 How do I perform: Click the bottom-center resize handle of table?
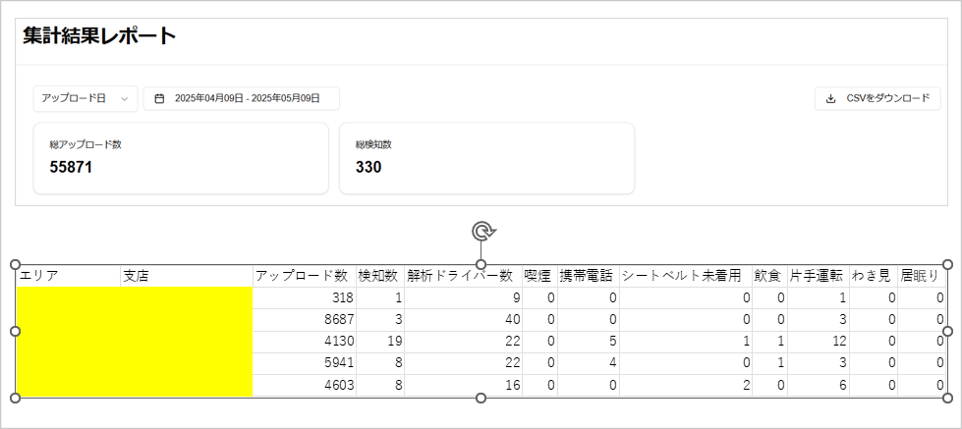(481, 398)
